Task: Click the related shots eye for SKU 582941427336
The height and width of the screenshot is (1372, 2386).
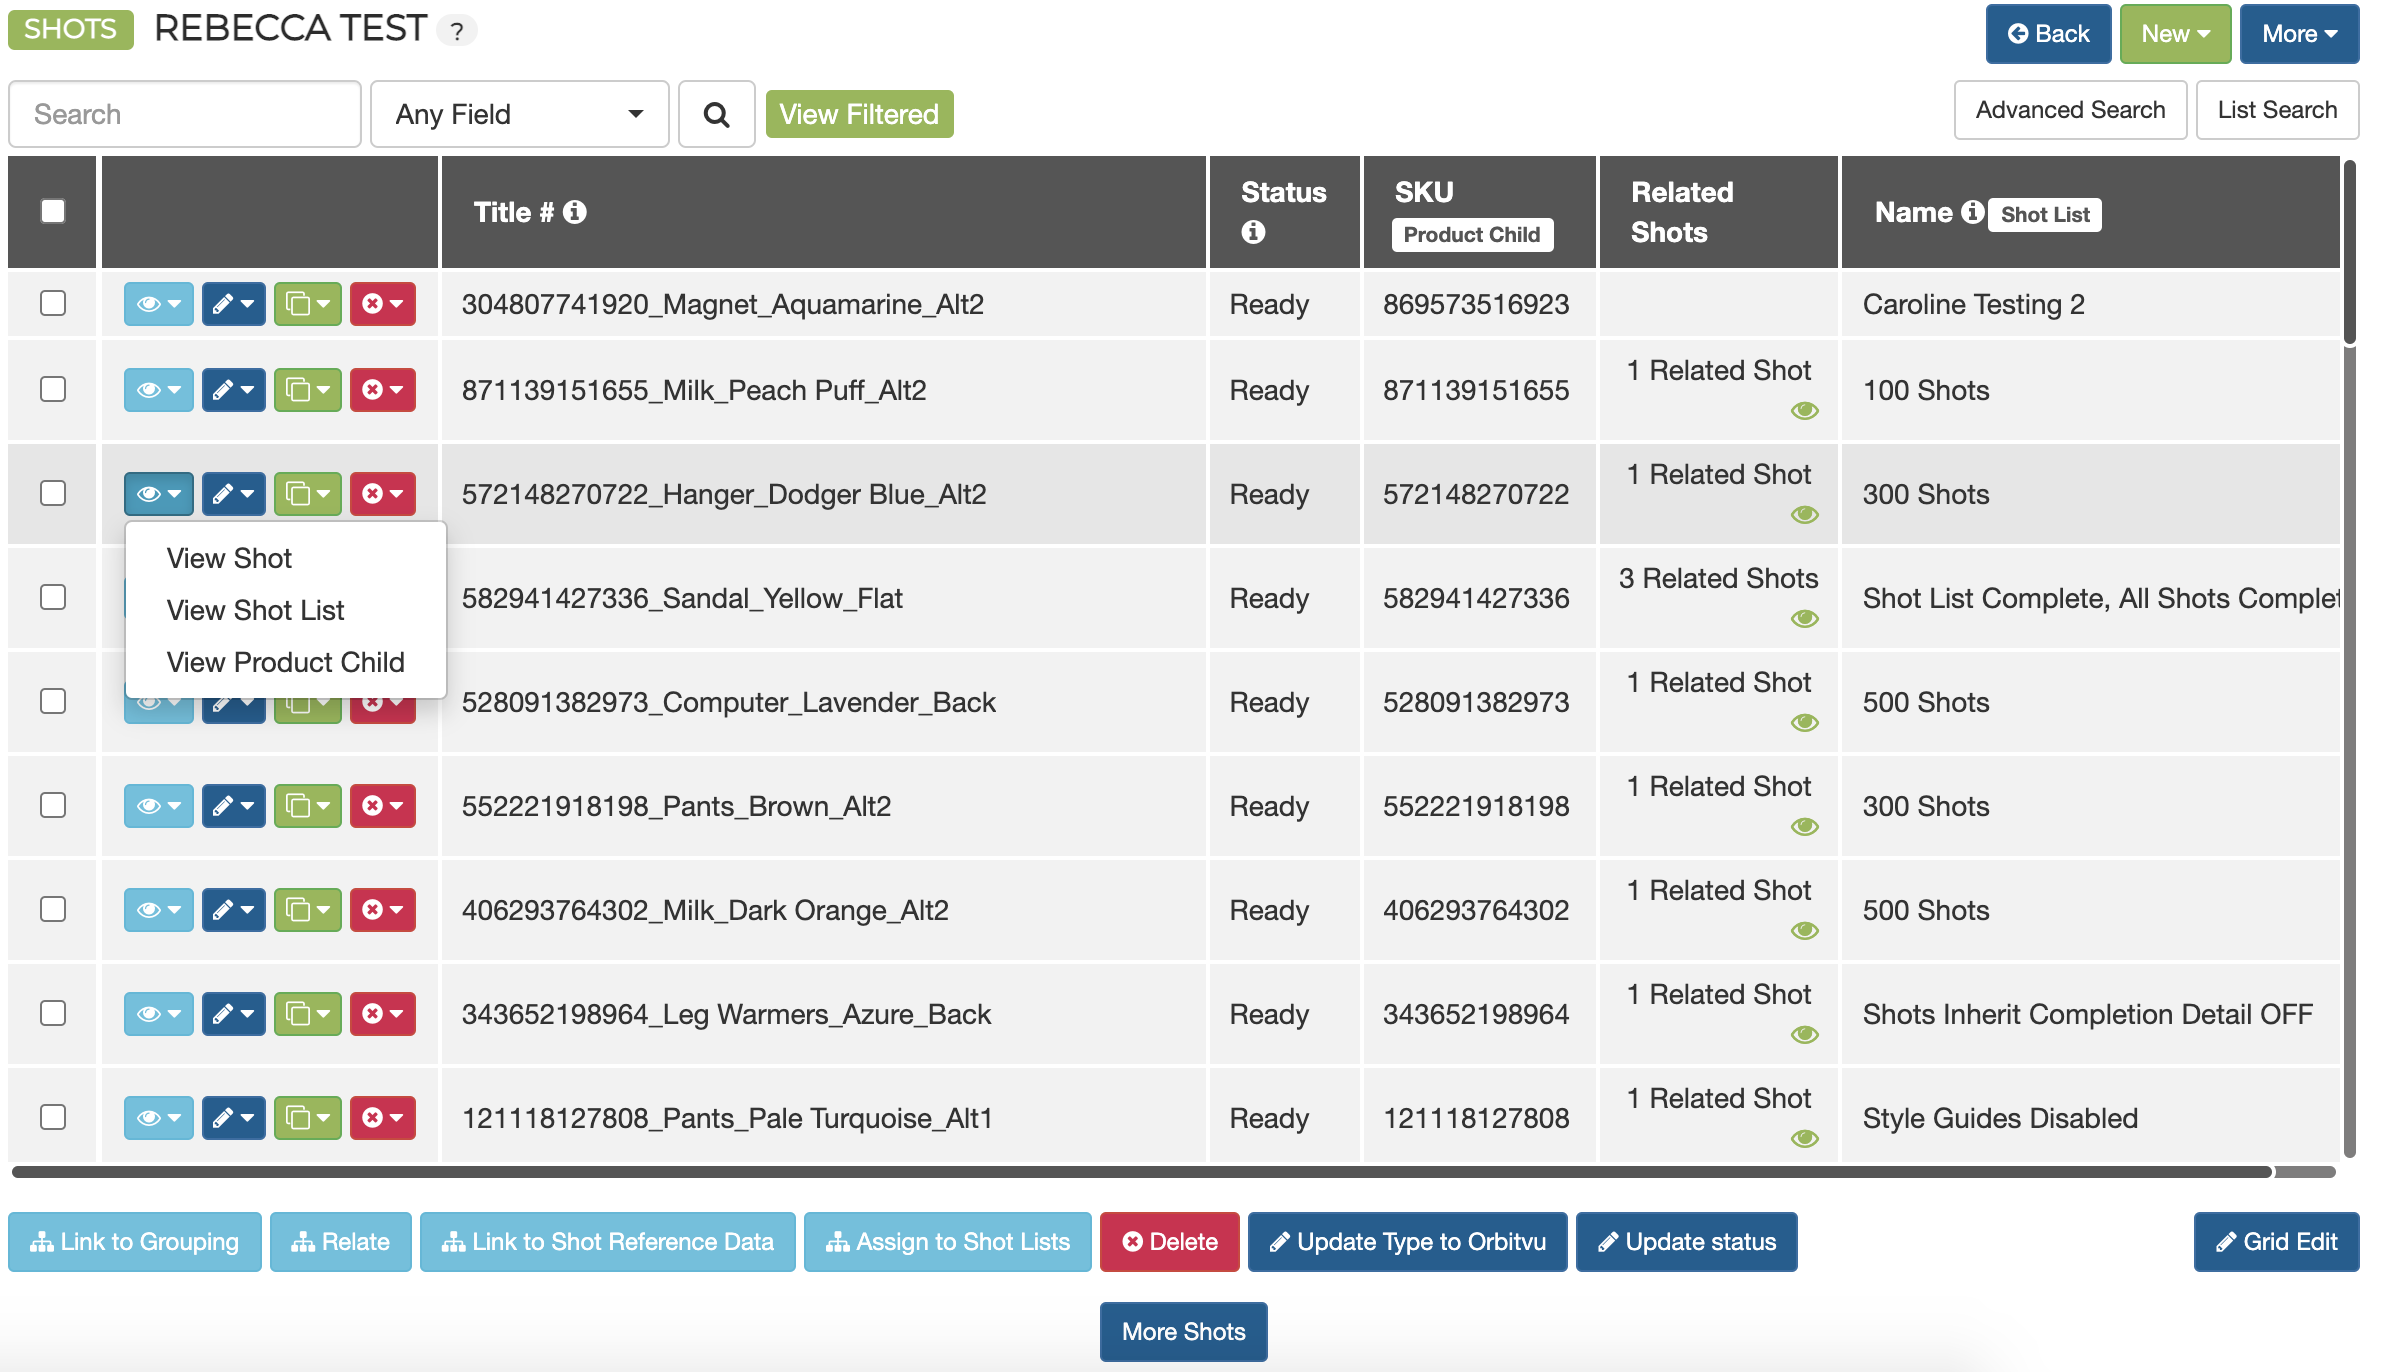Action: click(1804, 619)
